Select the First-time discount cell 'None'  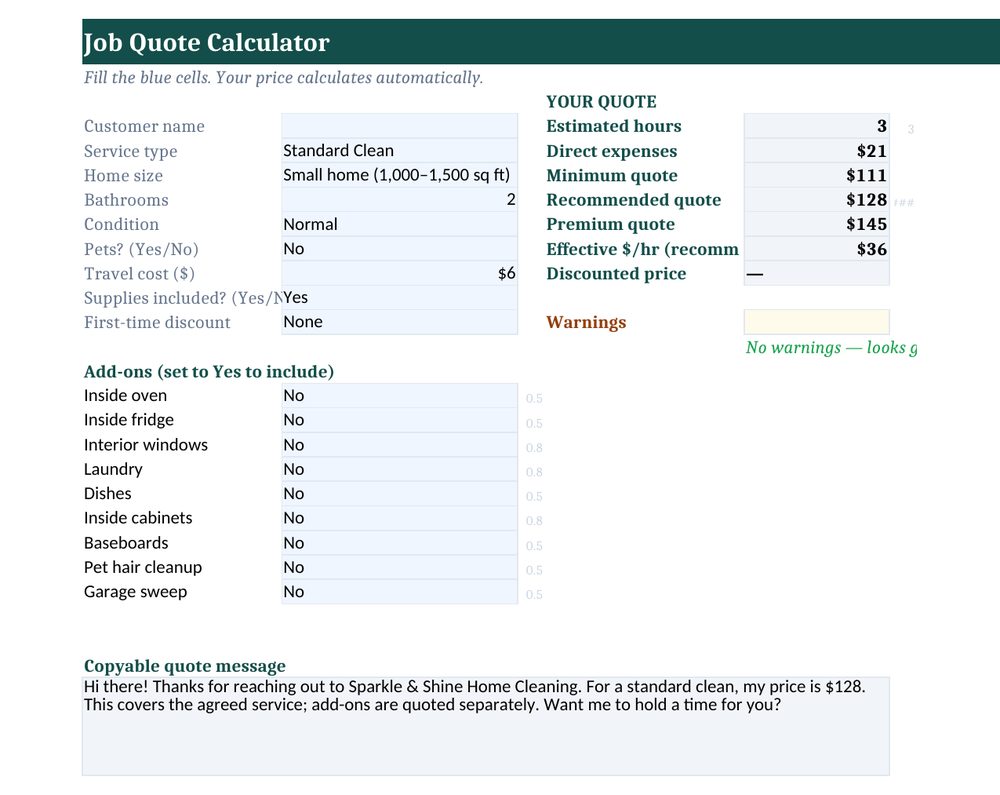pyautogui.click(x=399, y=322)
